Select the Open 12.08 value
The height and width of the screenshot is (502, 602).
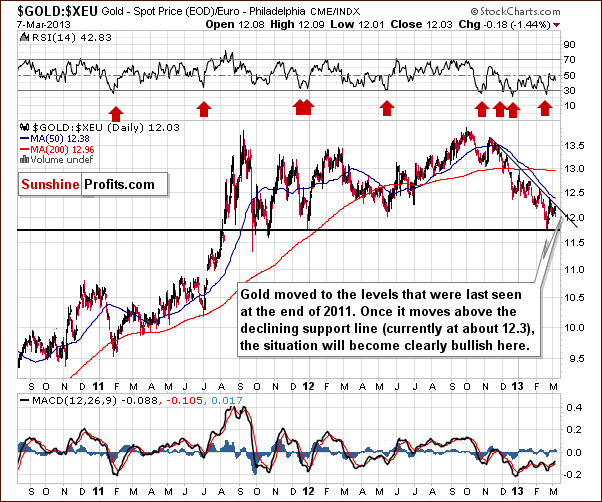235,25
